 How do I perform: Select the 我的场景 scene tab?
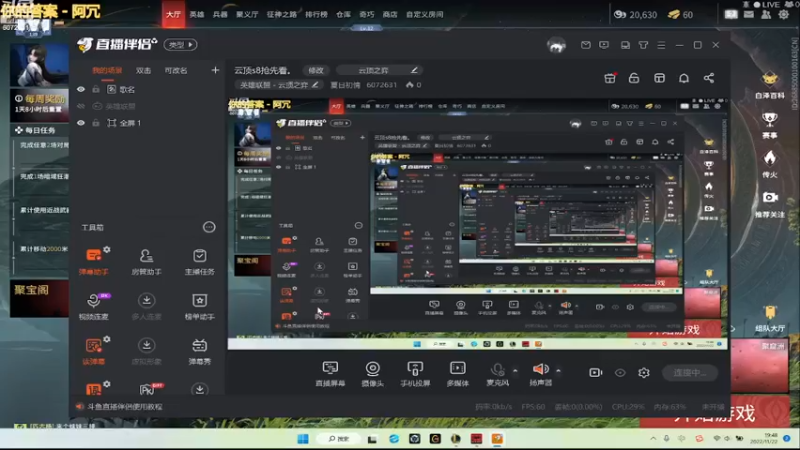pyautogui.click(x=107, y=70)
